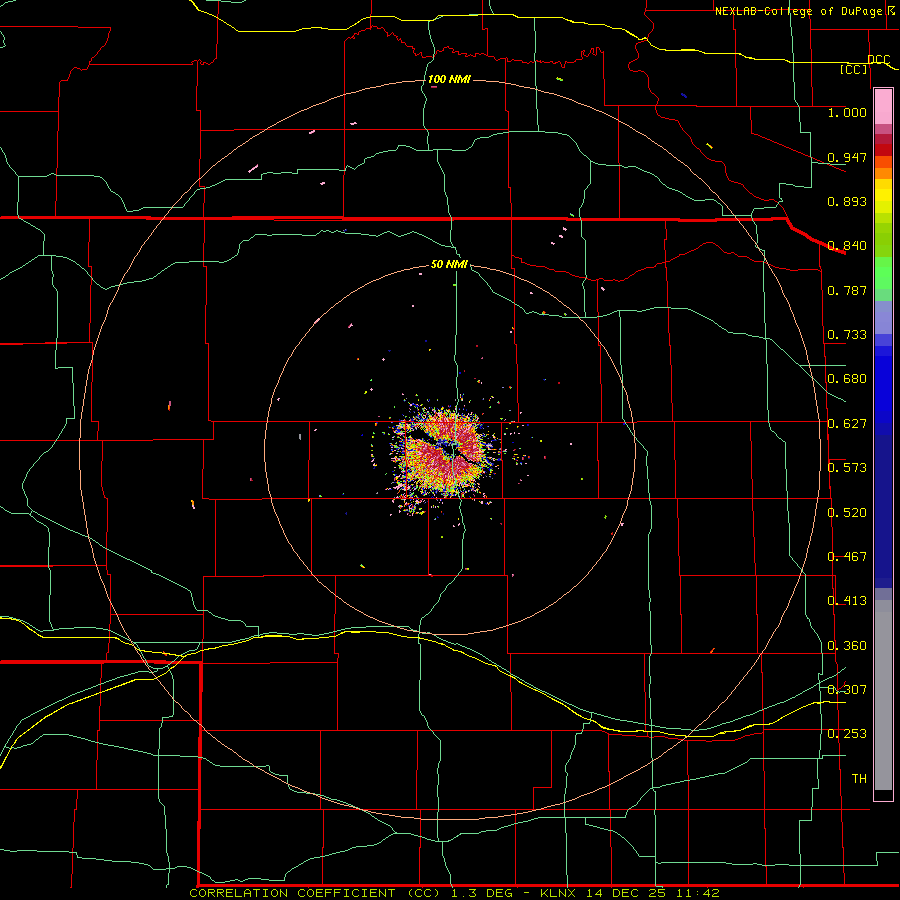
Task: Click the [CC] units label
Action: point(854,69)
